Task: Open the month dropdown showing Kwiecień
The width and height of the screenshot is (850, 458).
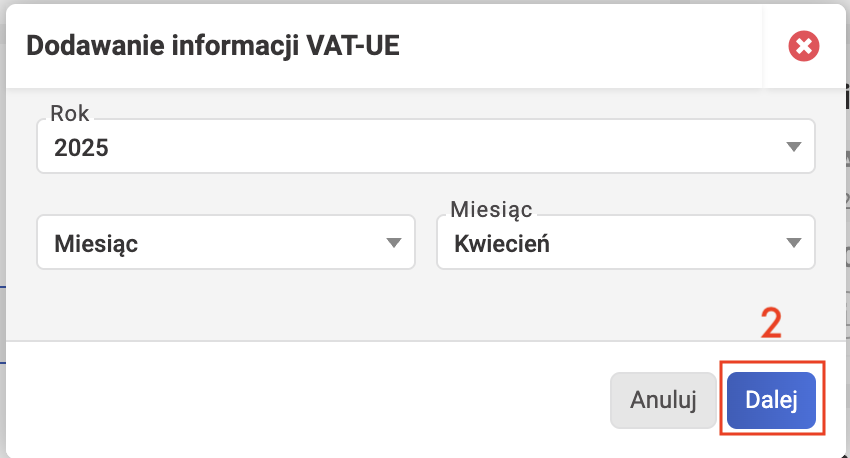Action: 626,242
